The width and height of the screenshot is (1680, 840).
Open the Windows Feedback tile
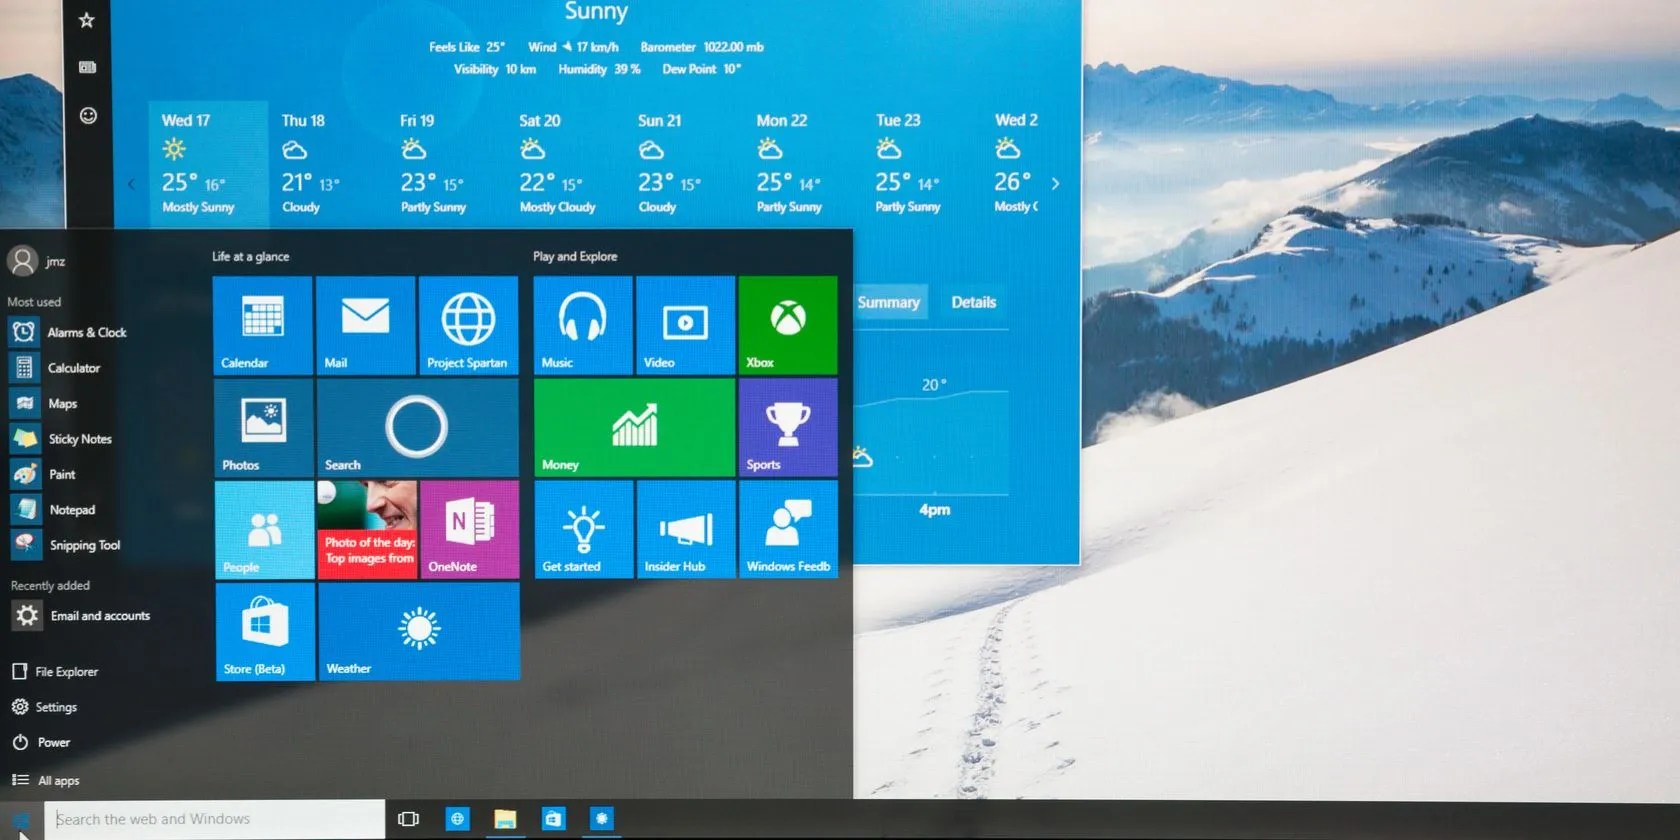point(789,530)
